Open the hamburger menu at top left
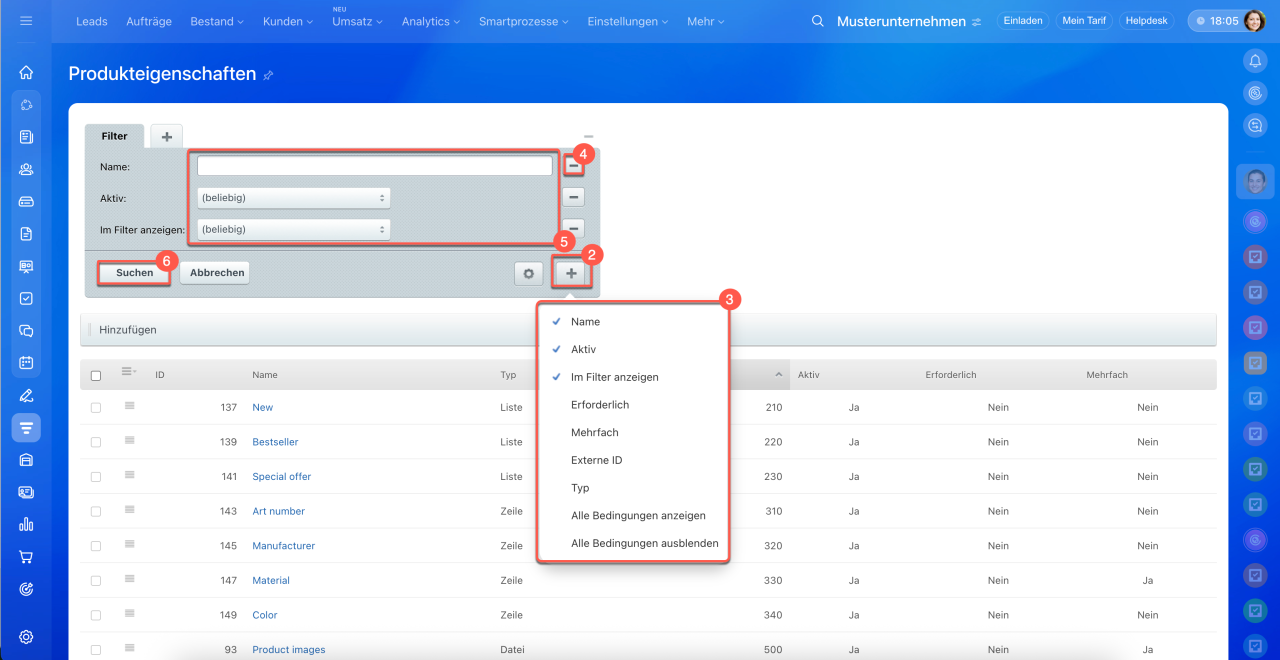 tap(26, 21)
